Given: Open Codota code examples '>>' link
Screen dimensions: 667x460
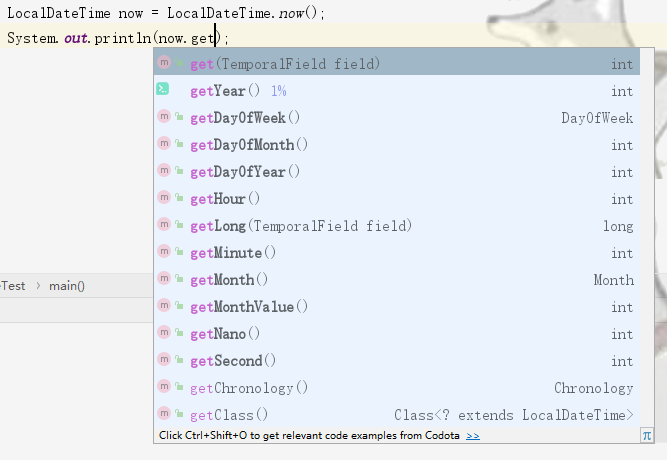Looking at the screenshot, I should [473, 436].
